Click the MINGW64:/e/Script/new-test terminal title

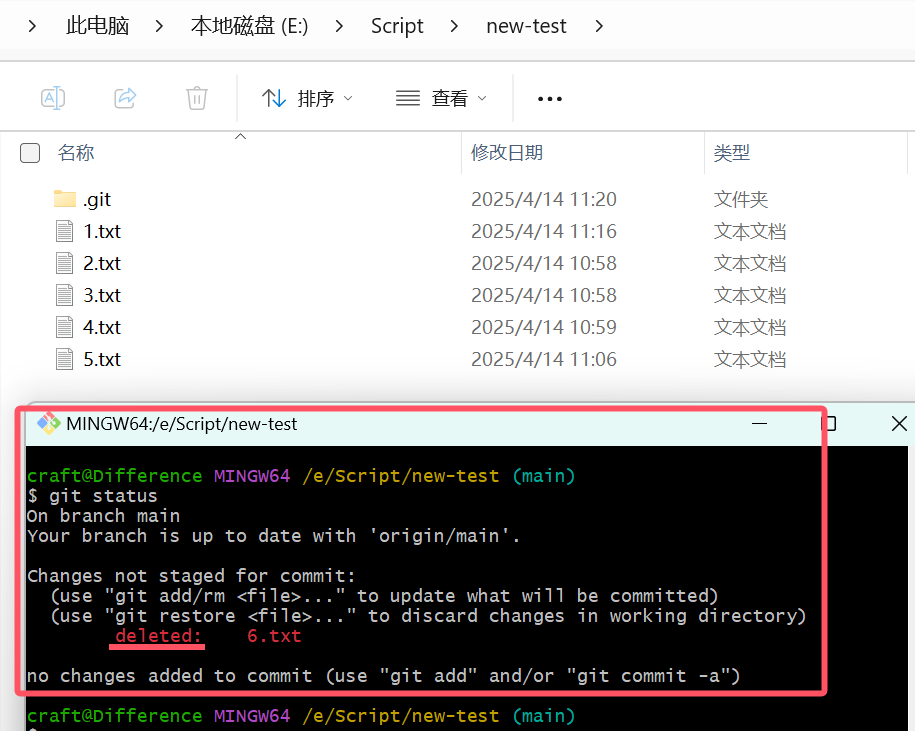tap(181, 424)
